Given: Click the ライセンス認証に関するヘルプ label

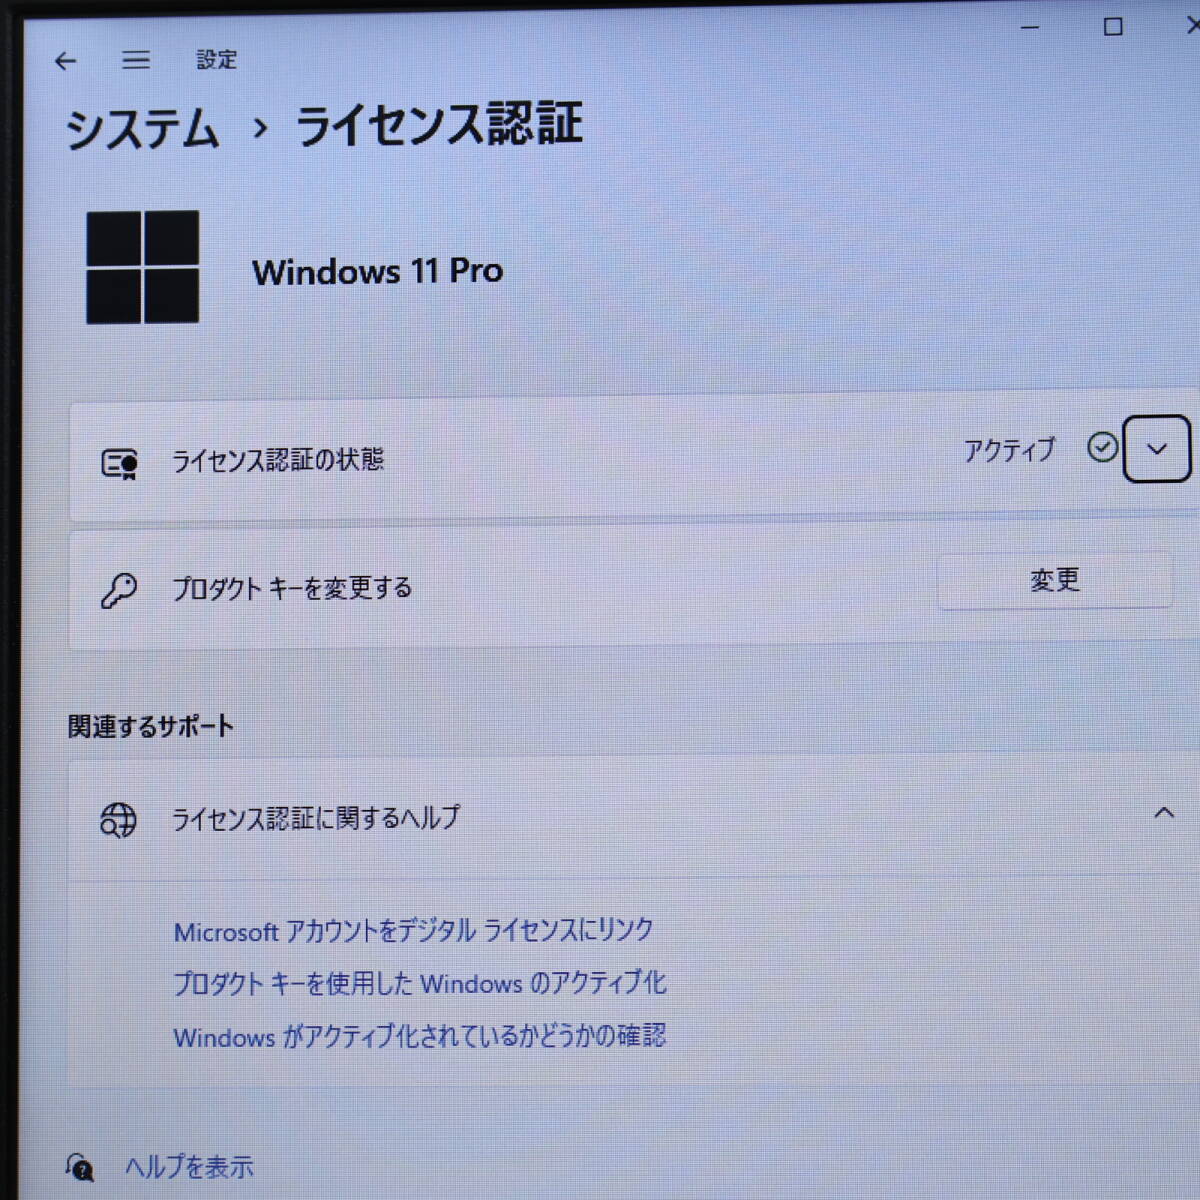Looking at the screenshot, I should pyautogui.click(x=316, y=818).
